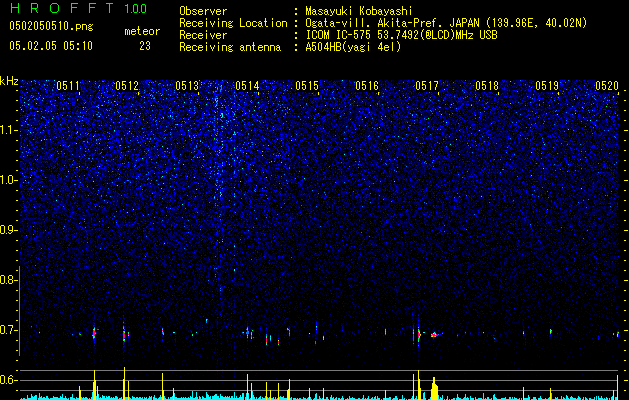Image resolution: width=629 pixels, height=400 pixels.
Task: Click the 0516 time marker
Action: 367,86
